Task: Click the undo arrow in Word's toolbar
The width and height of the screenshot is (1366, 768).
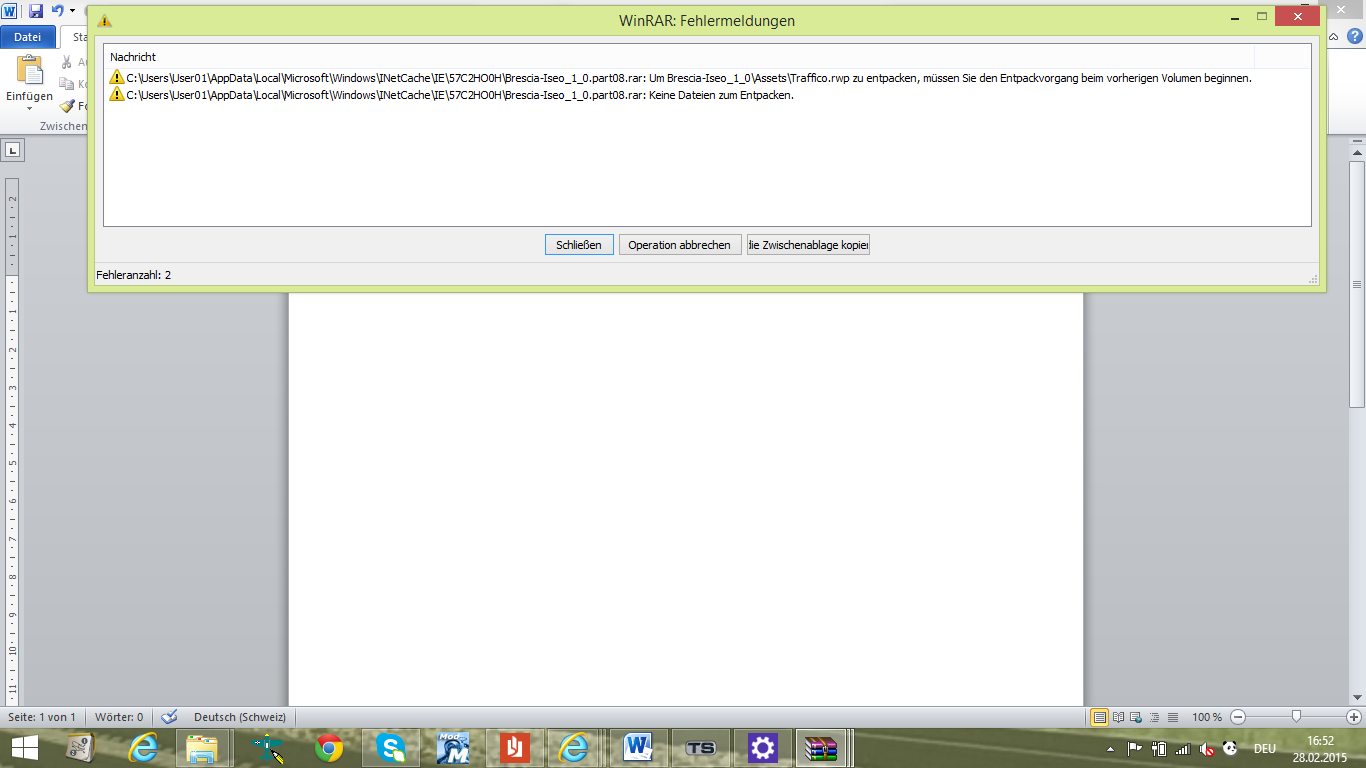Action: click(x=57, y=10)
